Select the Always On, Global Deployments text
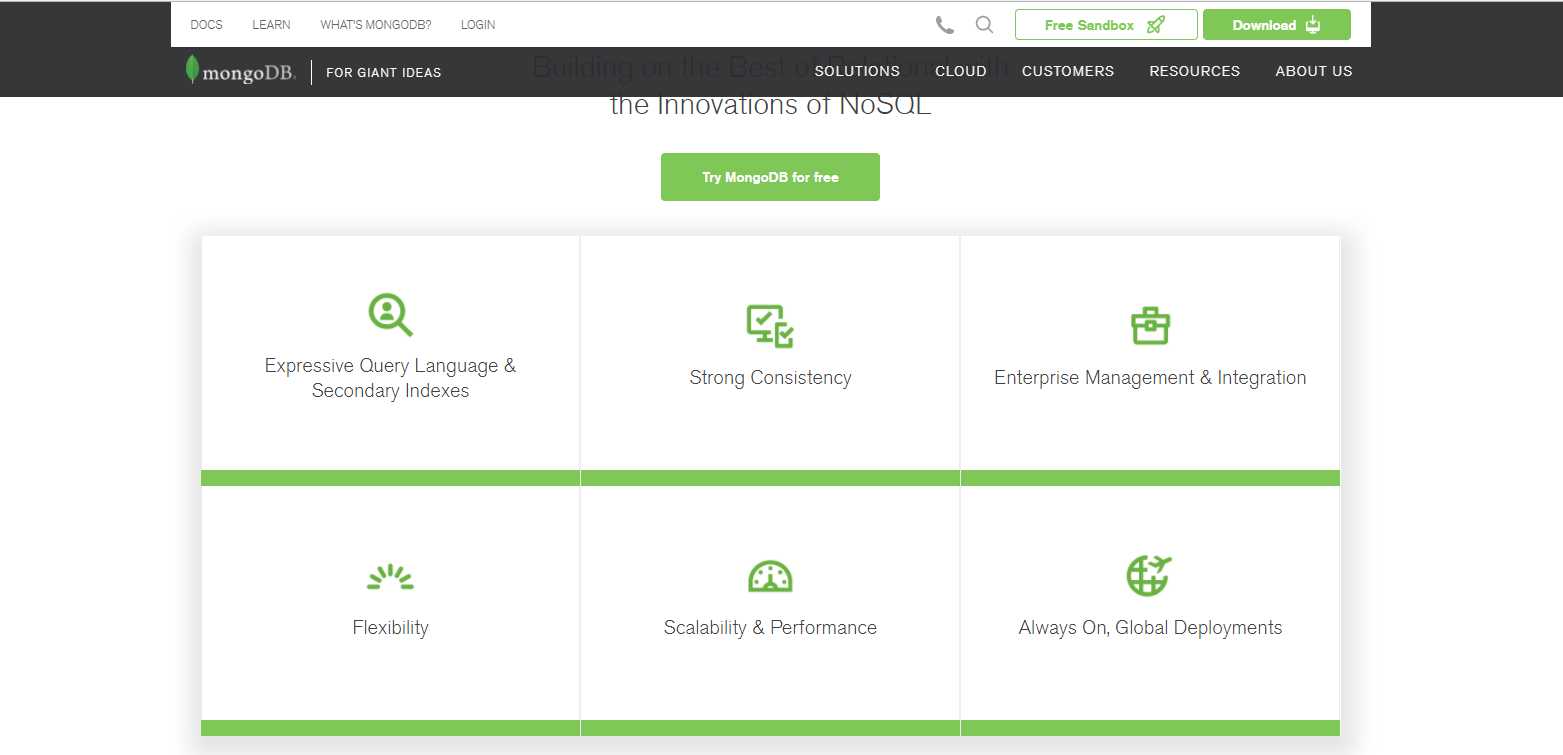This screenshot has height=755, width=1563. coord(1150,628)
